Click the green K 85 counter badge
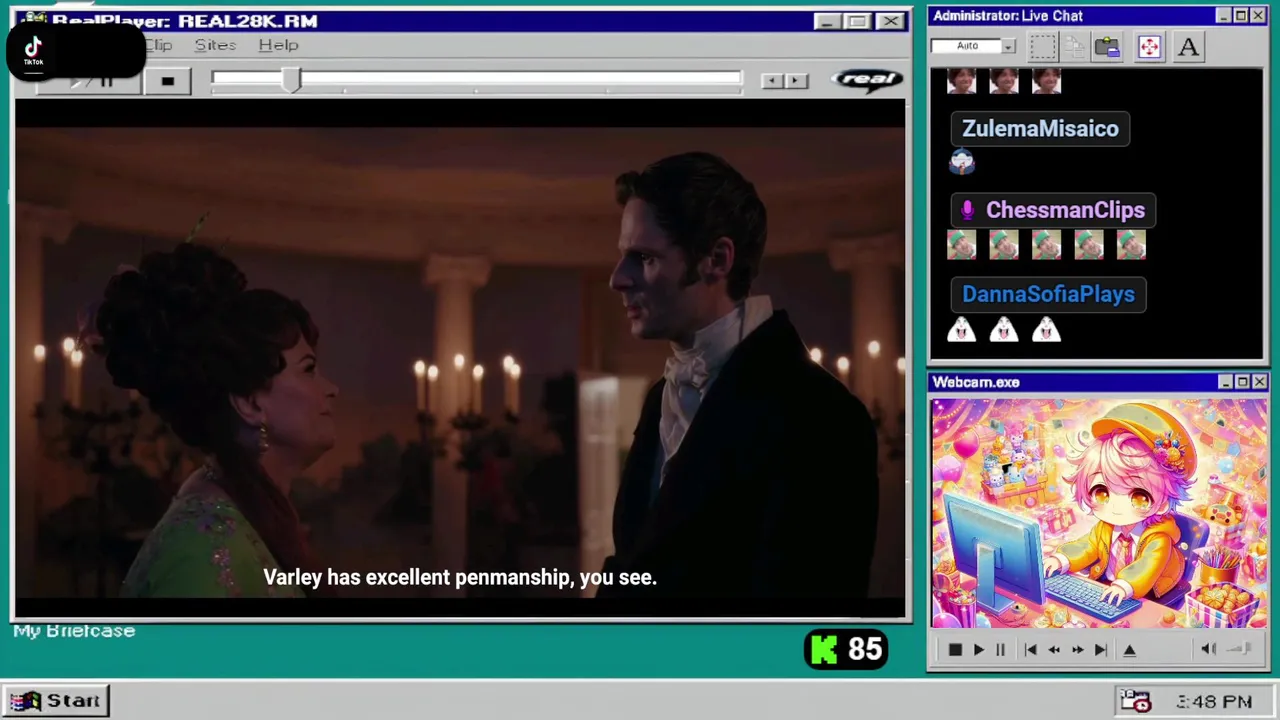 click(846, 650)
